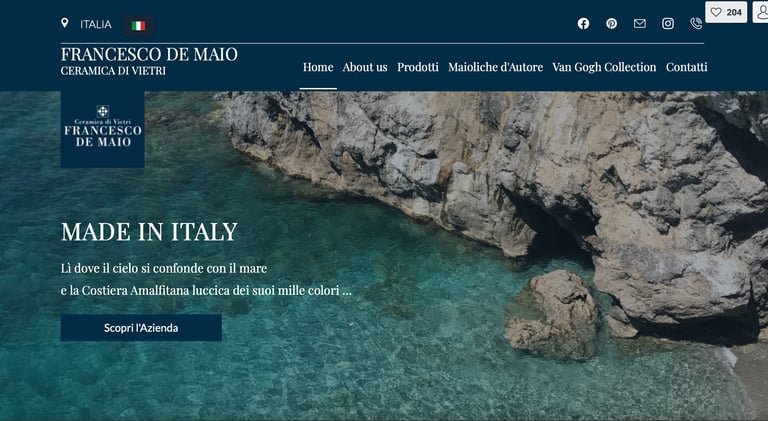Click the phone call icon
The height and width of the screenshot is (421, 768).
click(696, 23)
